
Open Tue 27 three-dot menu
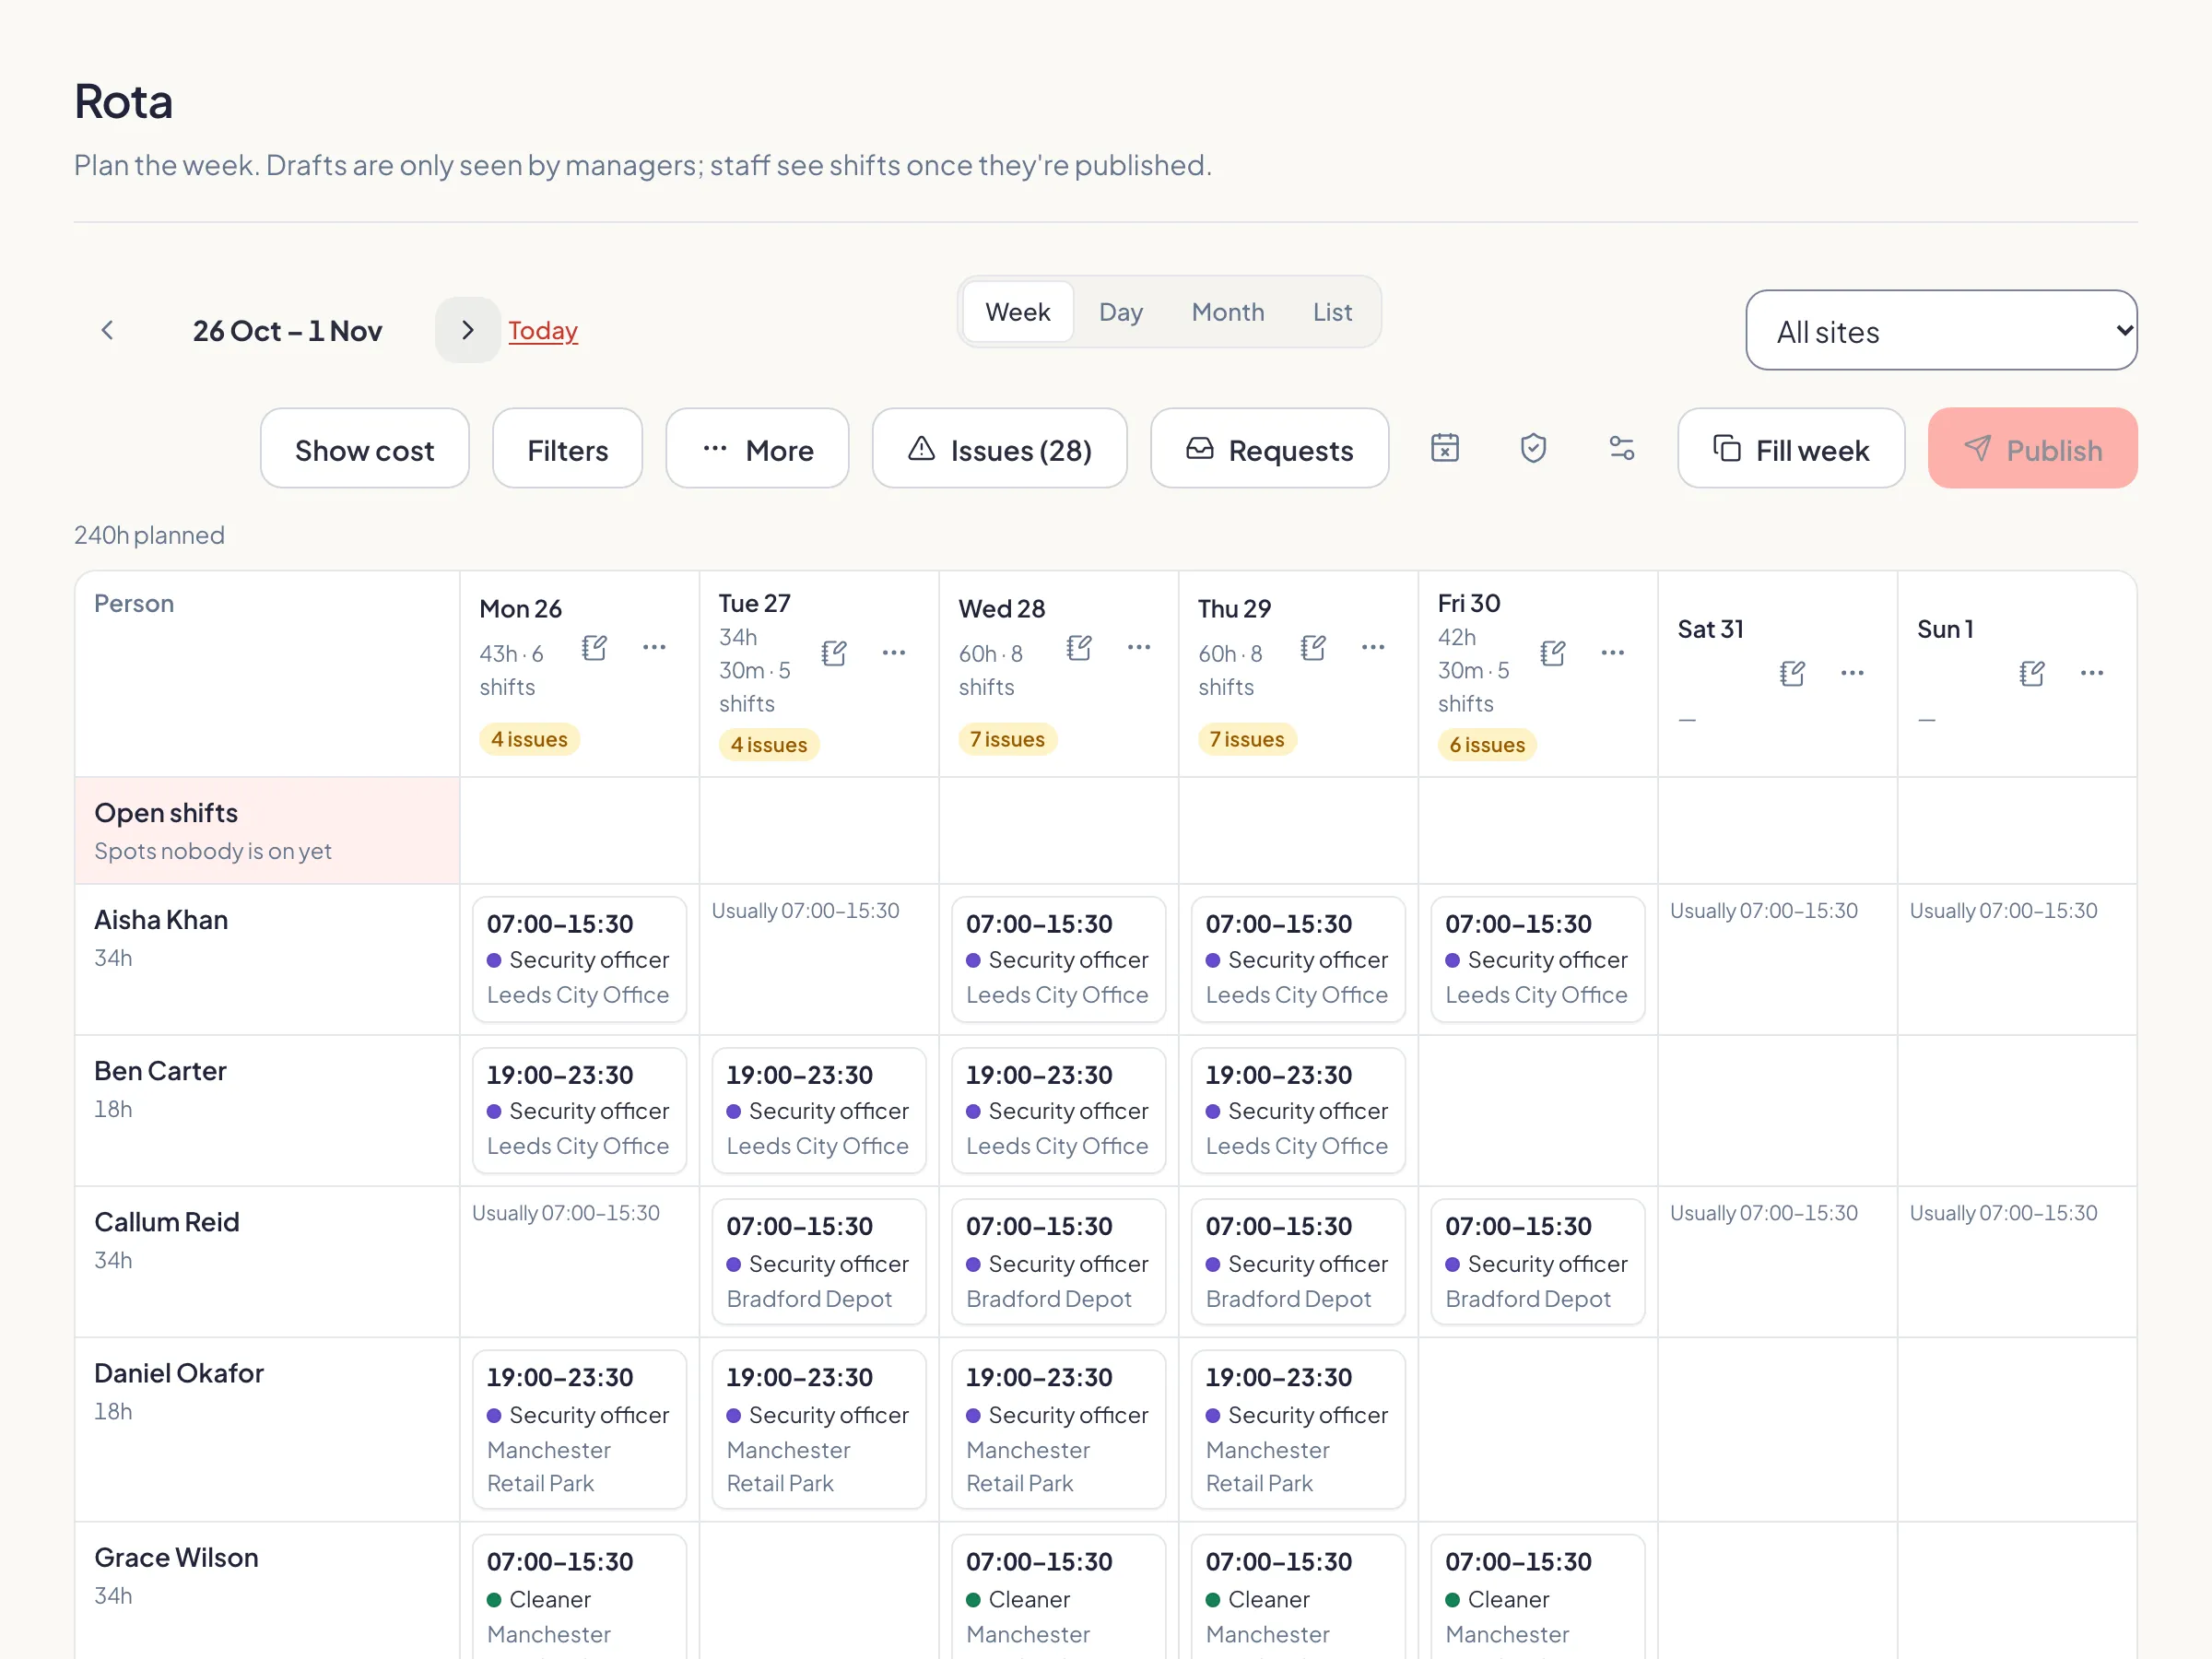pos(893,653)
